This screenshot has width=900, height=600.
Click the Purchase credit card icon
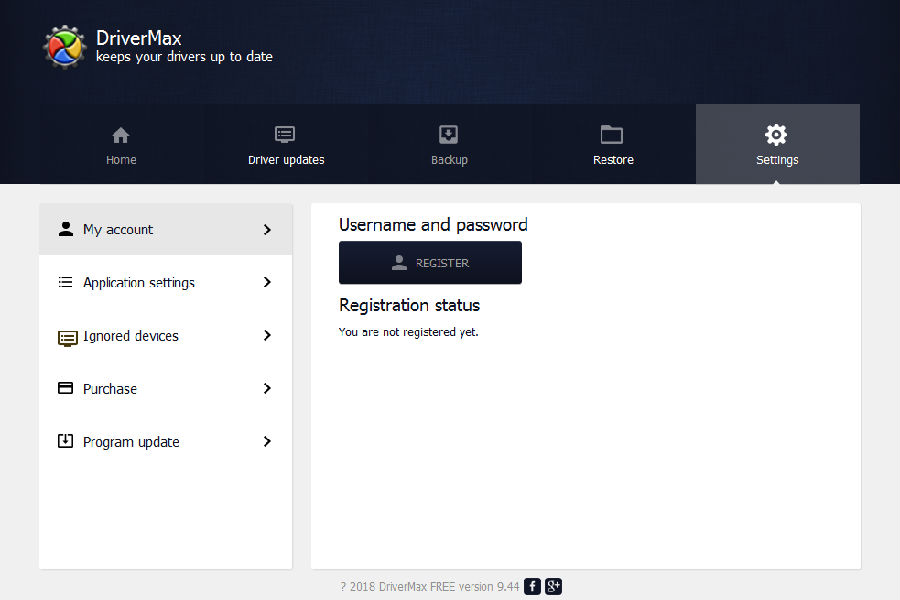(x=65, y=388)
